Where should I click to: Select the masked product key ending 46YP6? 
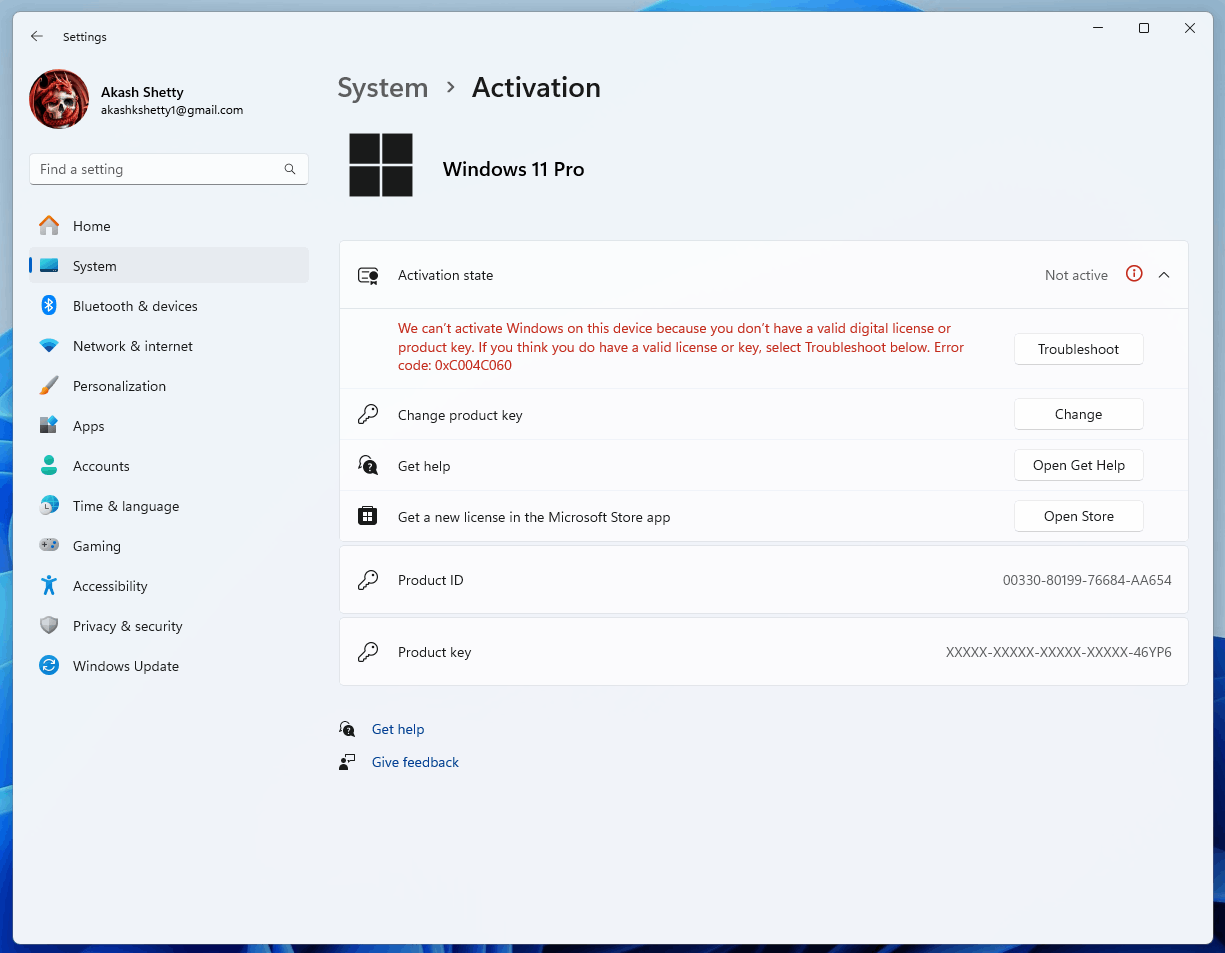click(x=1059, y=652)
